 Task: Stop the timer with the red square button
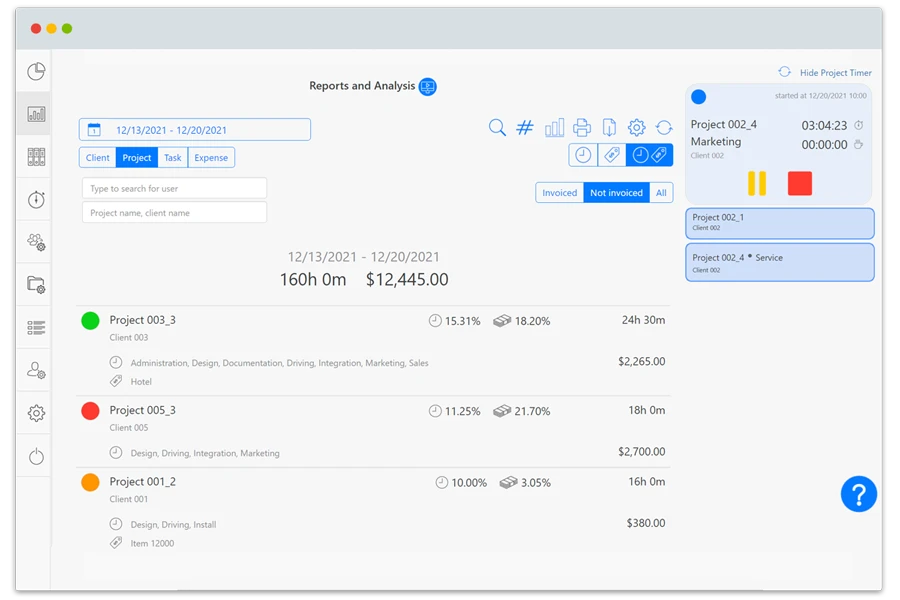coord(799,183)
